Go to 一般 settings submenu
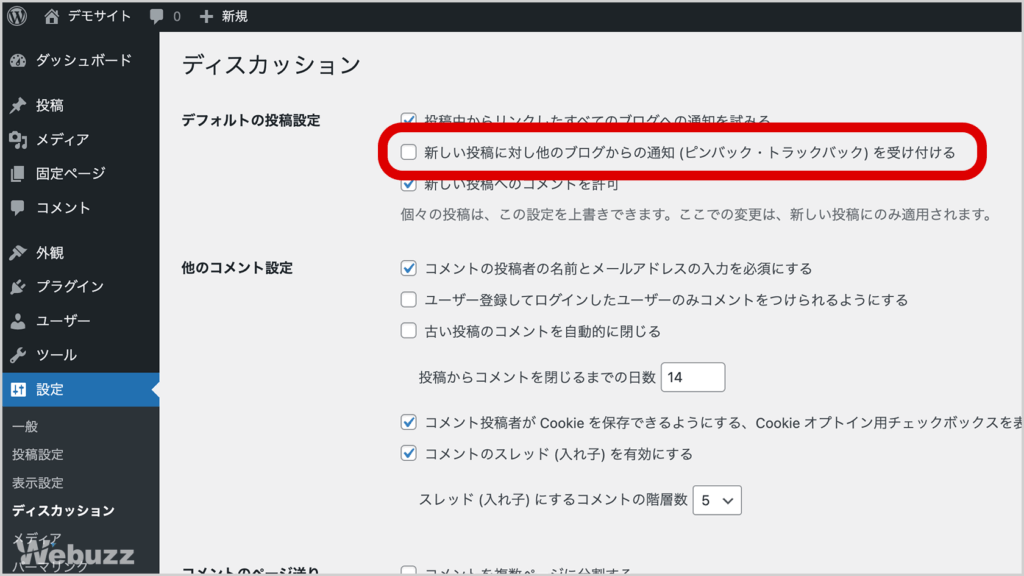The image size is (1024, 576). point(25,426)
